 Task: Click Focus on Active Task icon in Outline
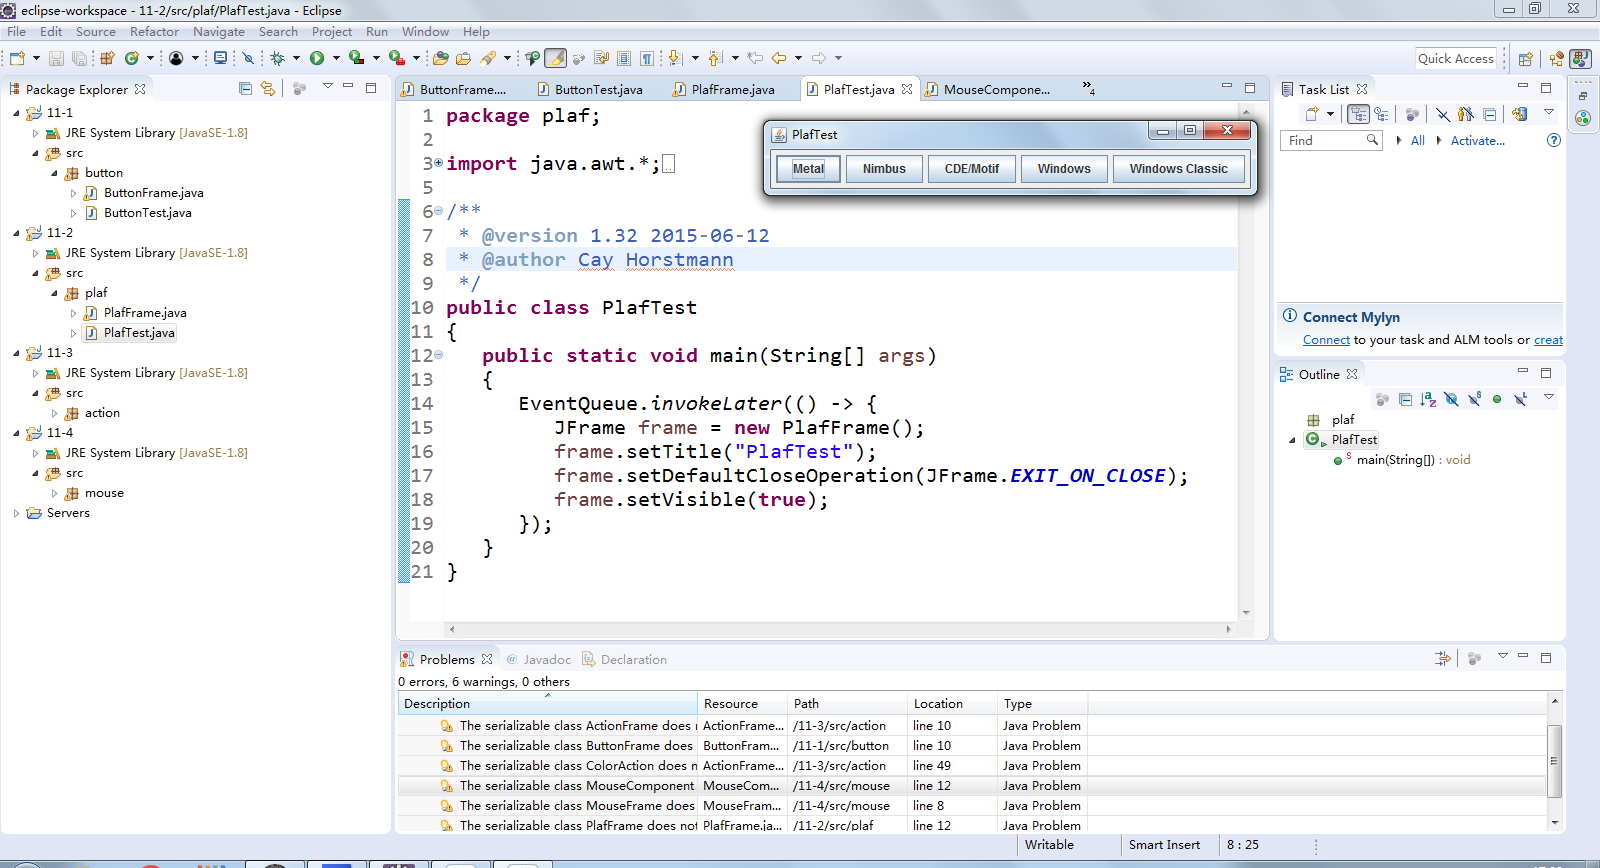click(1382, 399)
